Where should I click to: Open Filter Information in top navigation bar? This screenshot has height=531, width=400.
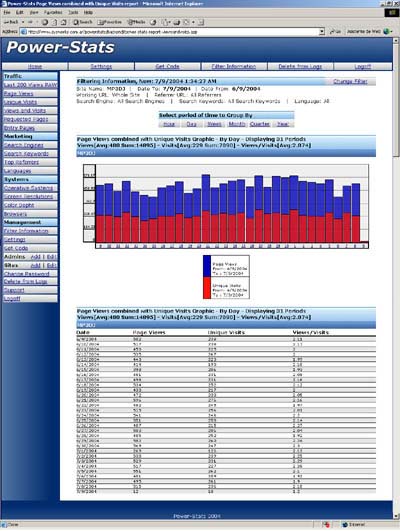[x=234, y=66]
